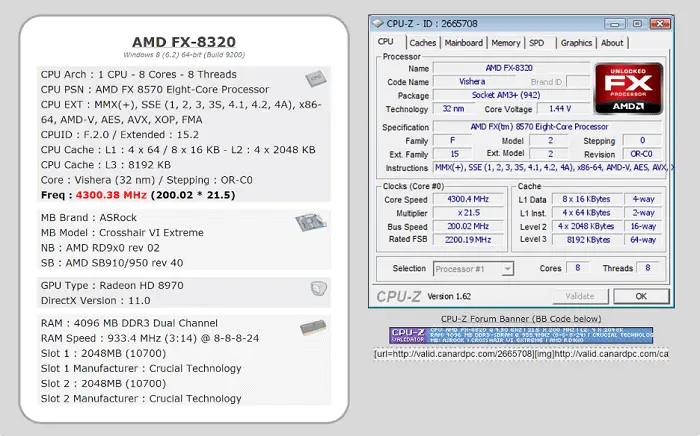
Task: Switch to the Memory tab
Action: point(506,43)
